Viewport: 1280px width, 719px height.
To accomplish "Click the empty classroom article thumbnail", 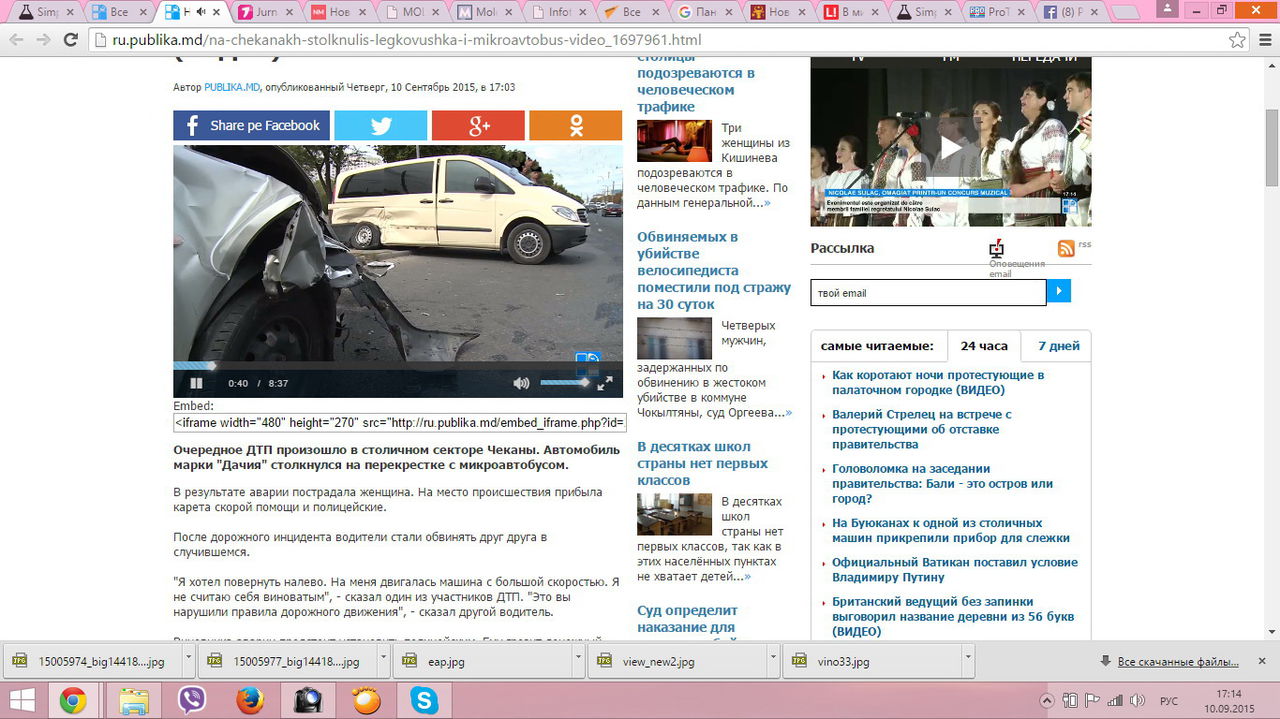I will pos(674,514).
